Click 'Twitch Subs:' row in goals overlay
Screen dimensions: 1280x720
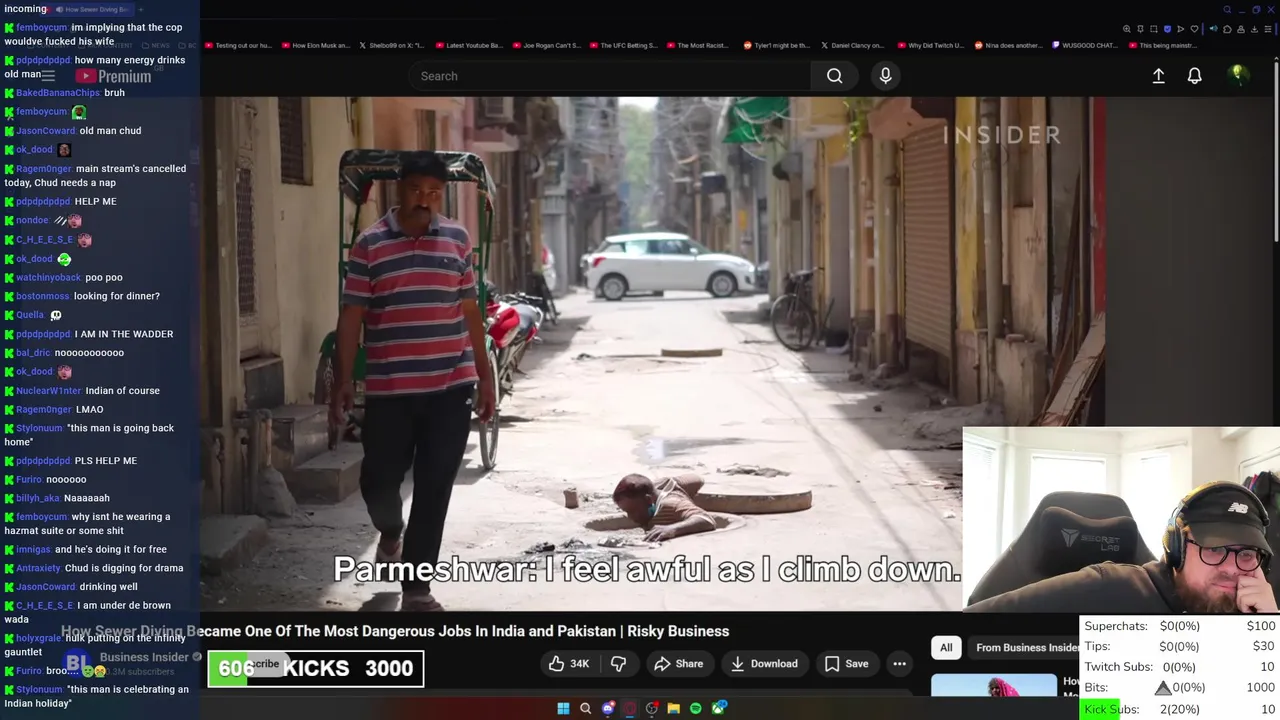tap(1179, 667)
